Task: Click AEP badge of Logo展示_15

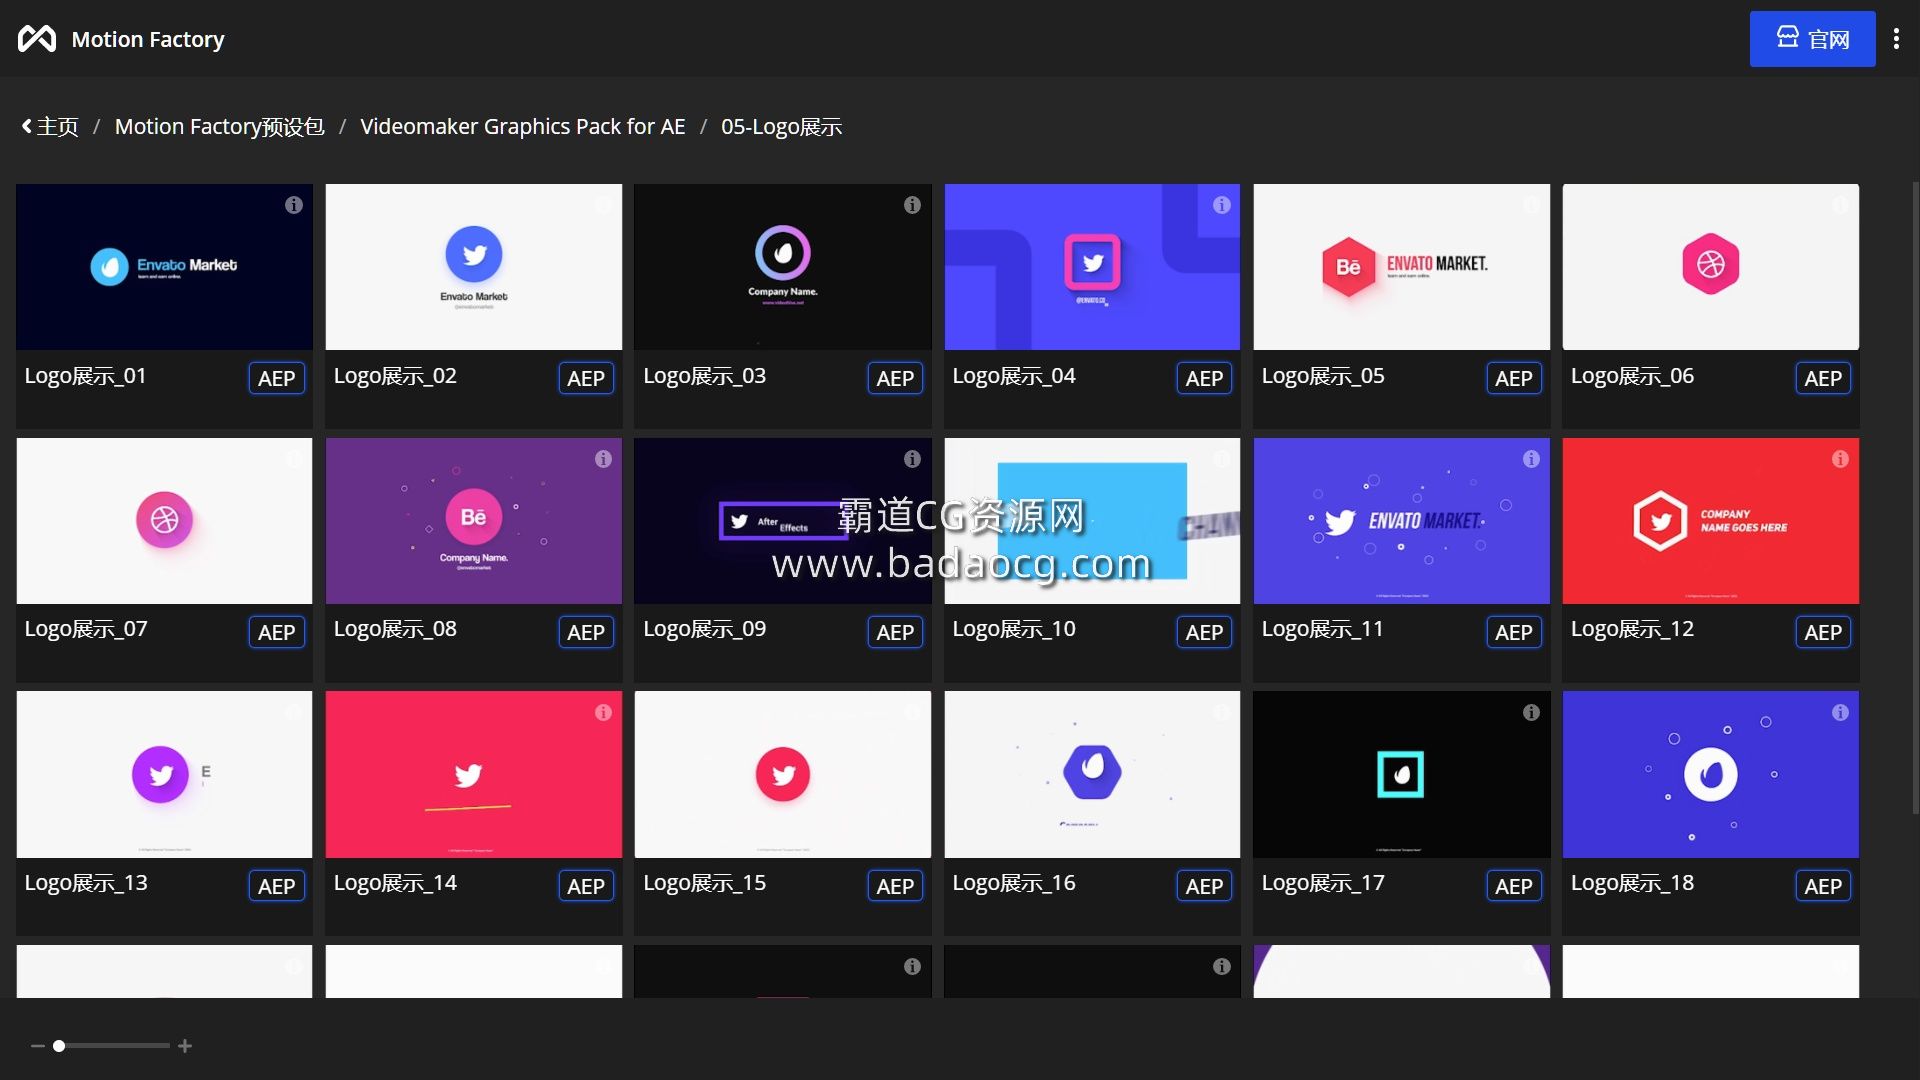Action: pyautogui.click(x=895, y=887)
